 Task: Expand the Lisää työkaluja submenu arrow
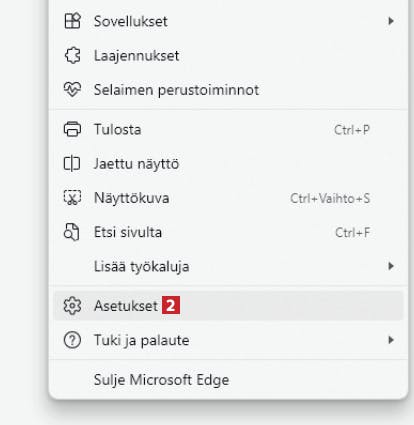point(391,266)
